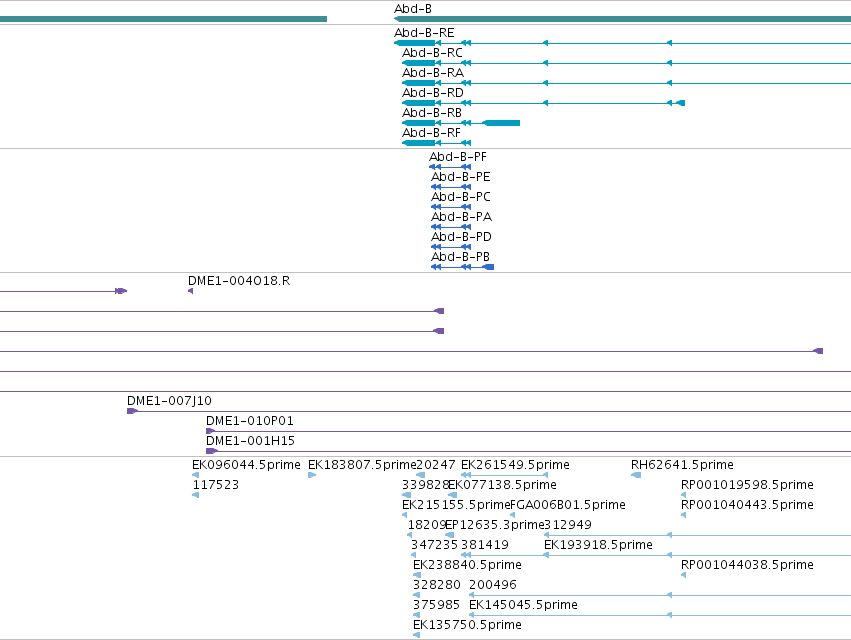This screenshot has width=851, height=640.
Task: Click the DME1-010P01 clone label
Action: click(250, 421)
